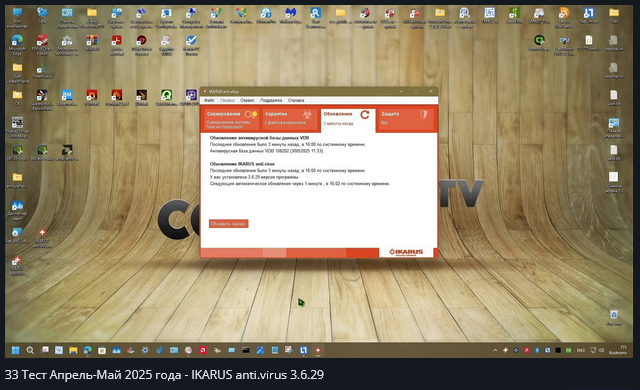Click the magnifier scan icon on Сканирование tab
Viewport: 640px width, 390px height.
click(251, 115)
